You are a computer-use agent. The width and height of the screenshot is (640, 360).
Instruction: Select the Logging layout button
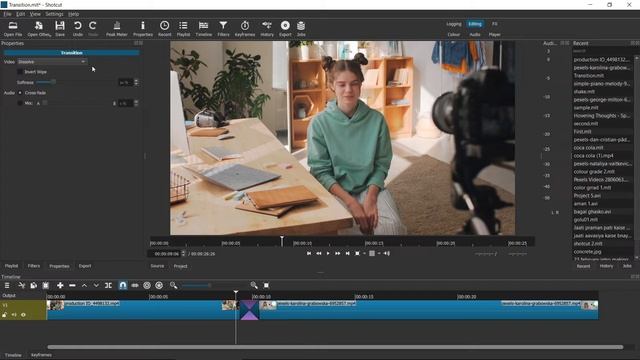(454, 24)
